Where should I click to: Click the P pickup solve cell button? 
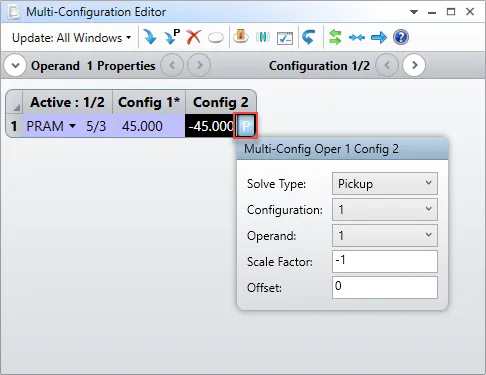pos(246,126)
